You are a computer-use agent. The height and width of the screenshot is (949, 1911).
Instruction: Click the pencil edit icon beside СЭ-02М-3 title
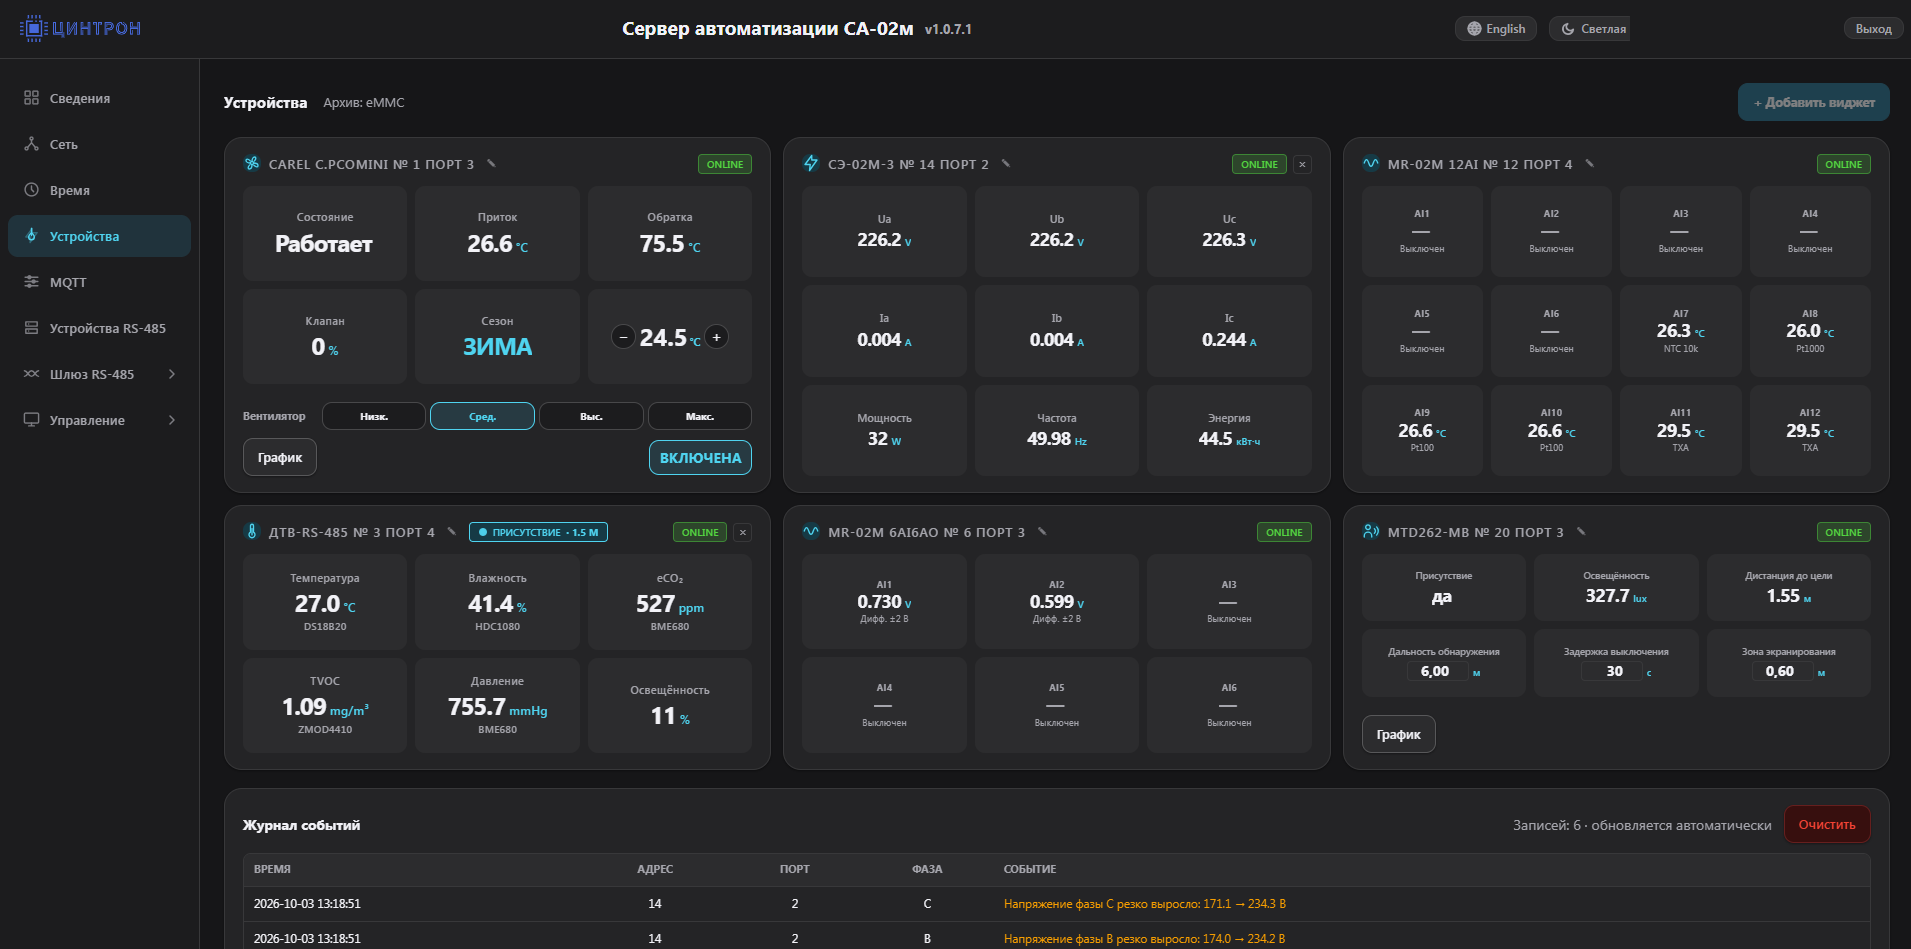click(x=1006, y=163)
